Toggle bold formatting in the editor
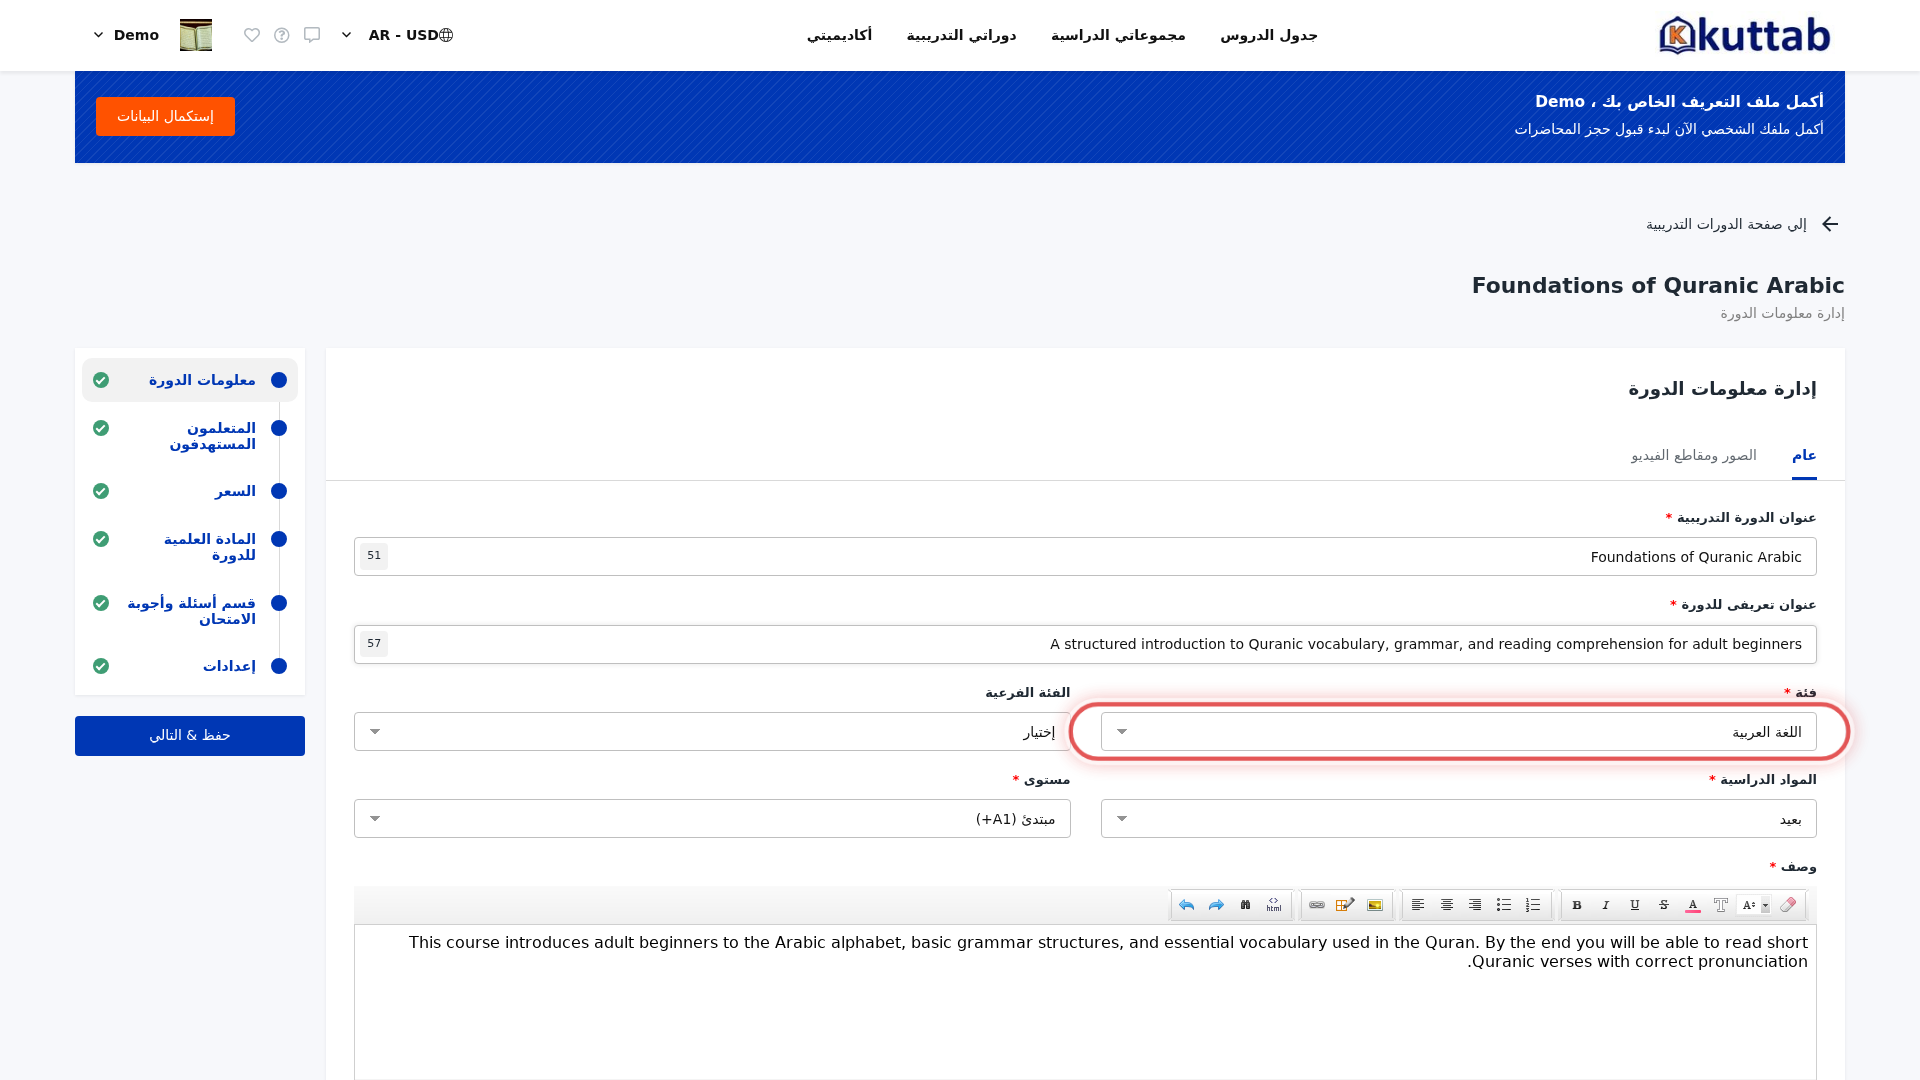Image resolution: width=1920 pixels, height=1080 pixels. pos(1577,905)
